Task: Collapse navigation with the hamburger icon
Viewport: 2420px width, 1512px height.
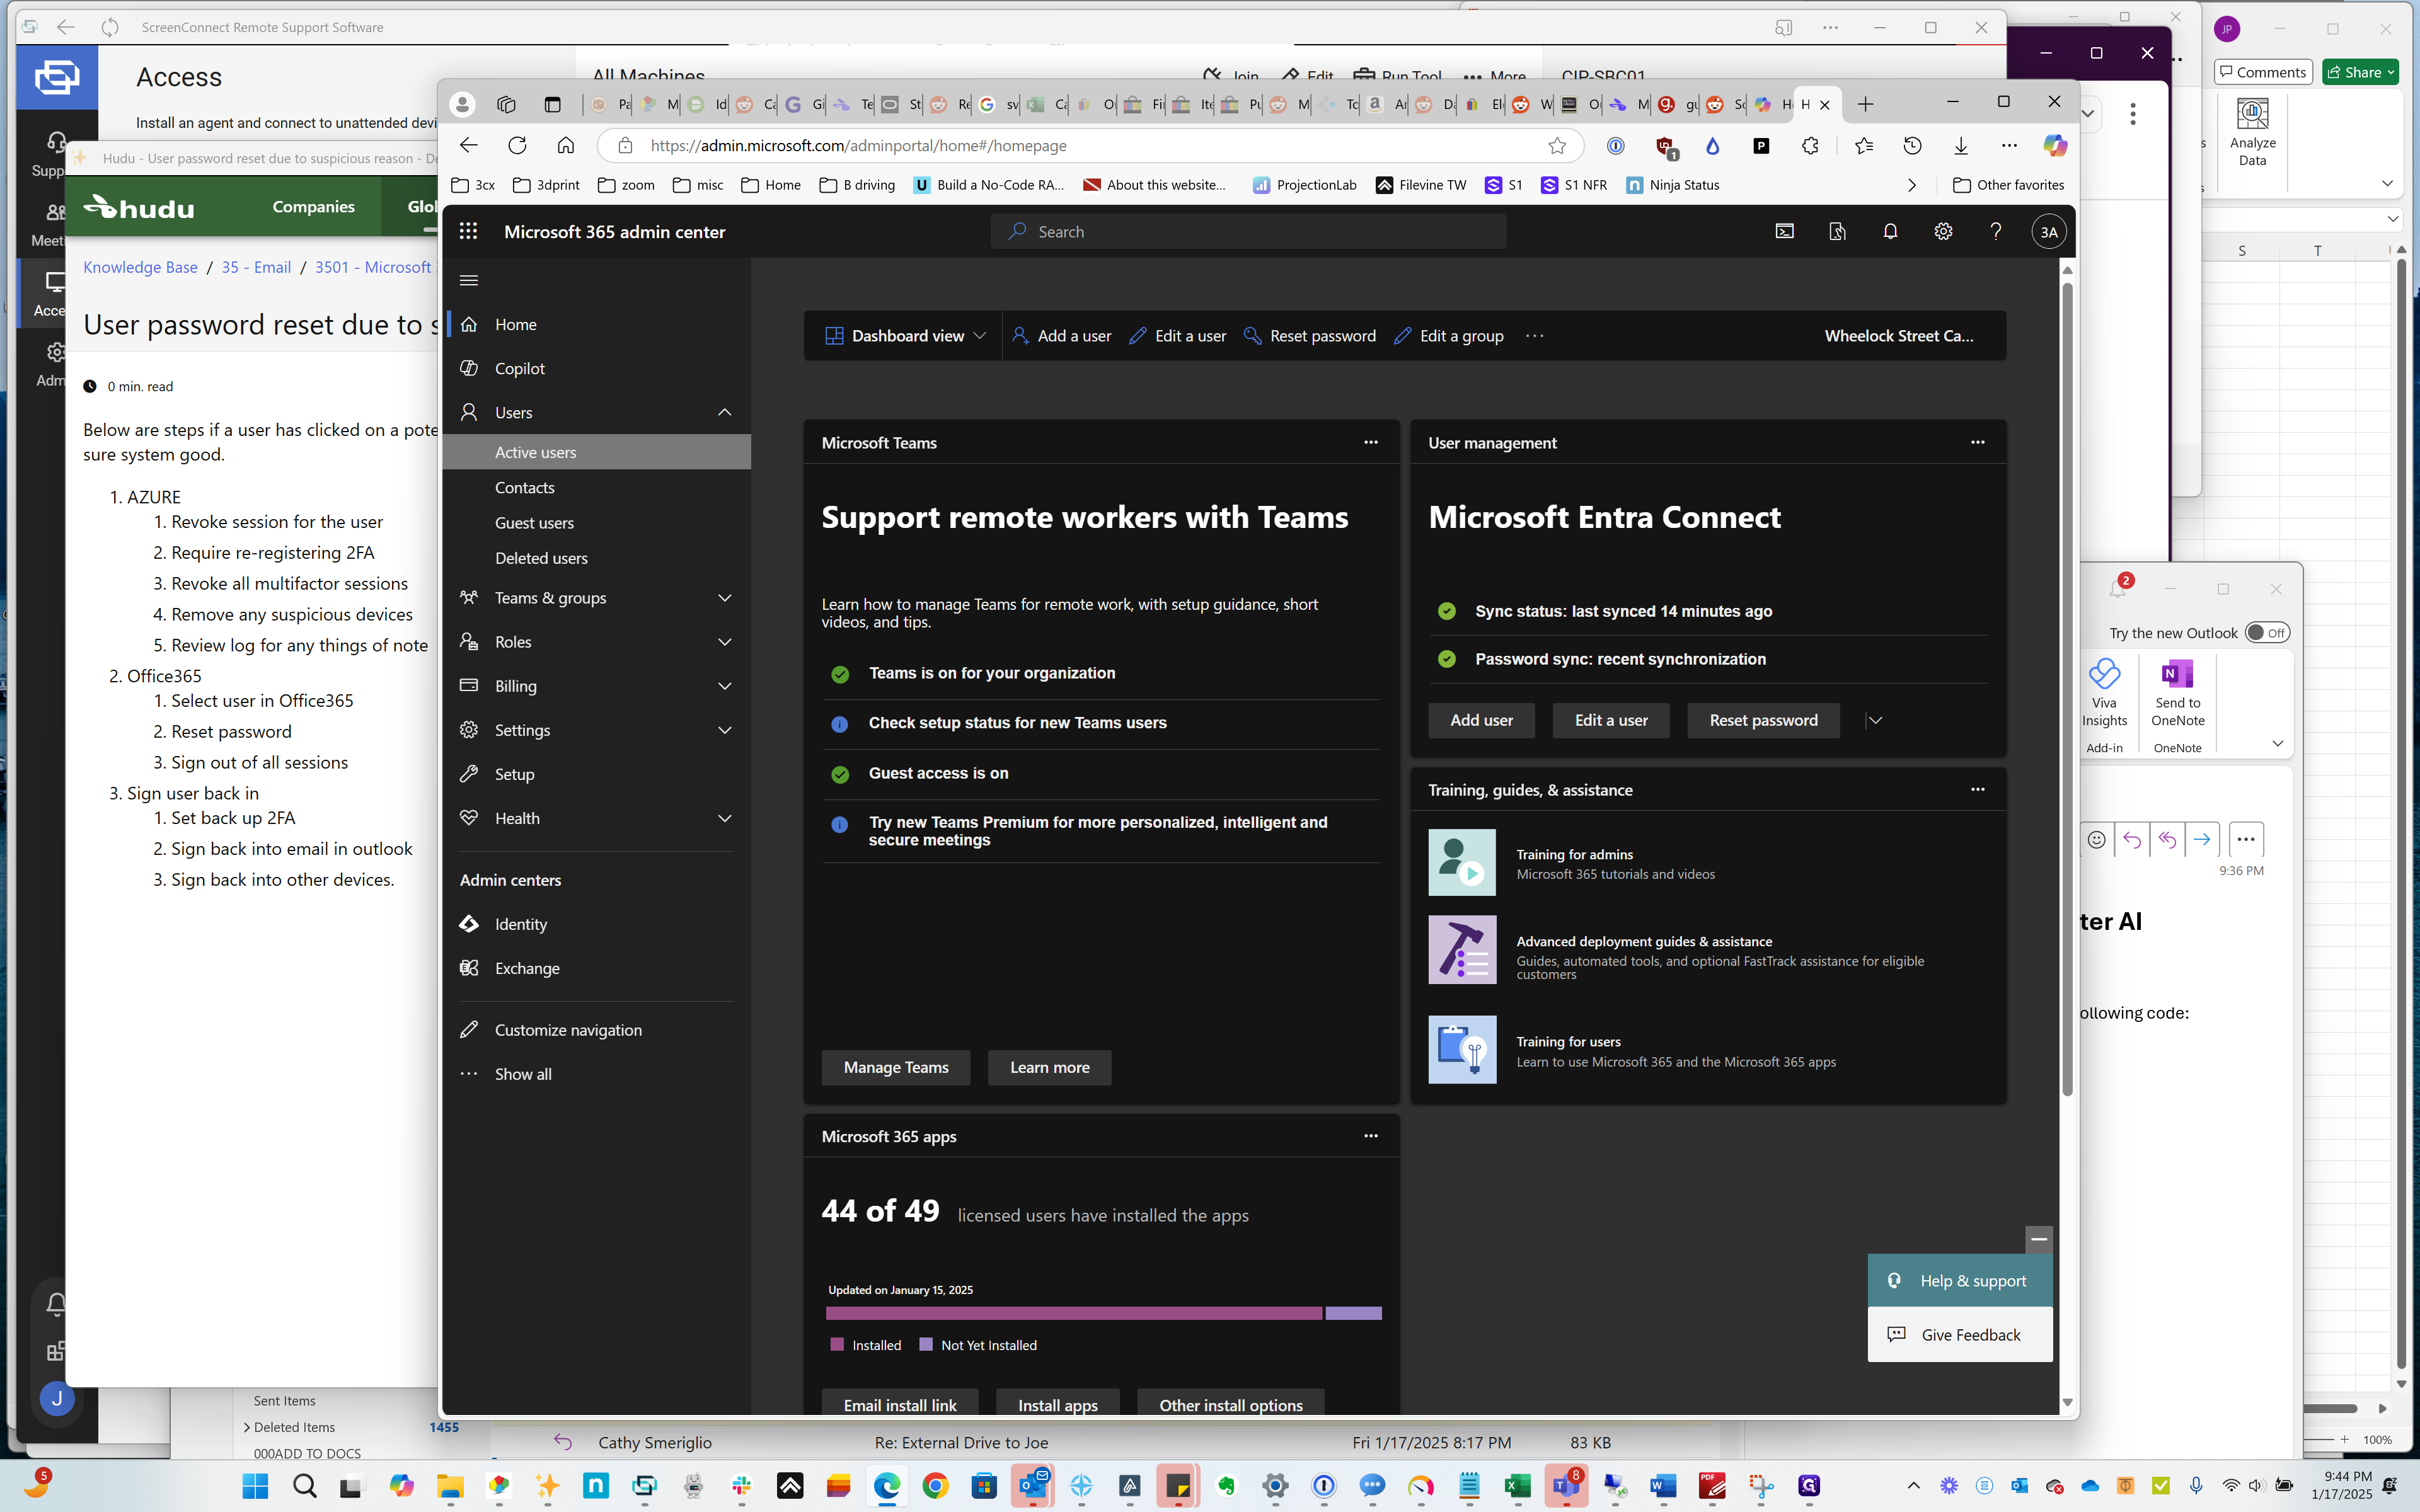Action: point(468,280)
